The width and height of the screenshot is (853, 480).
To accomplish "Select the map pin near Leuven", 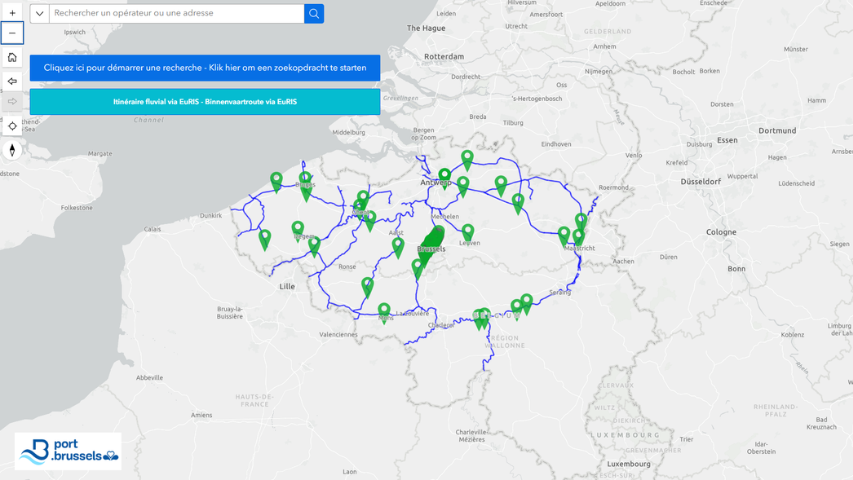I will [467, 232].
